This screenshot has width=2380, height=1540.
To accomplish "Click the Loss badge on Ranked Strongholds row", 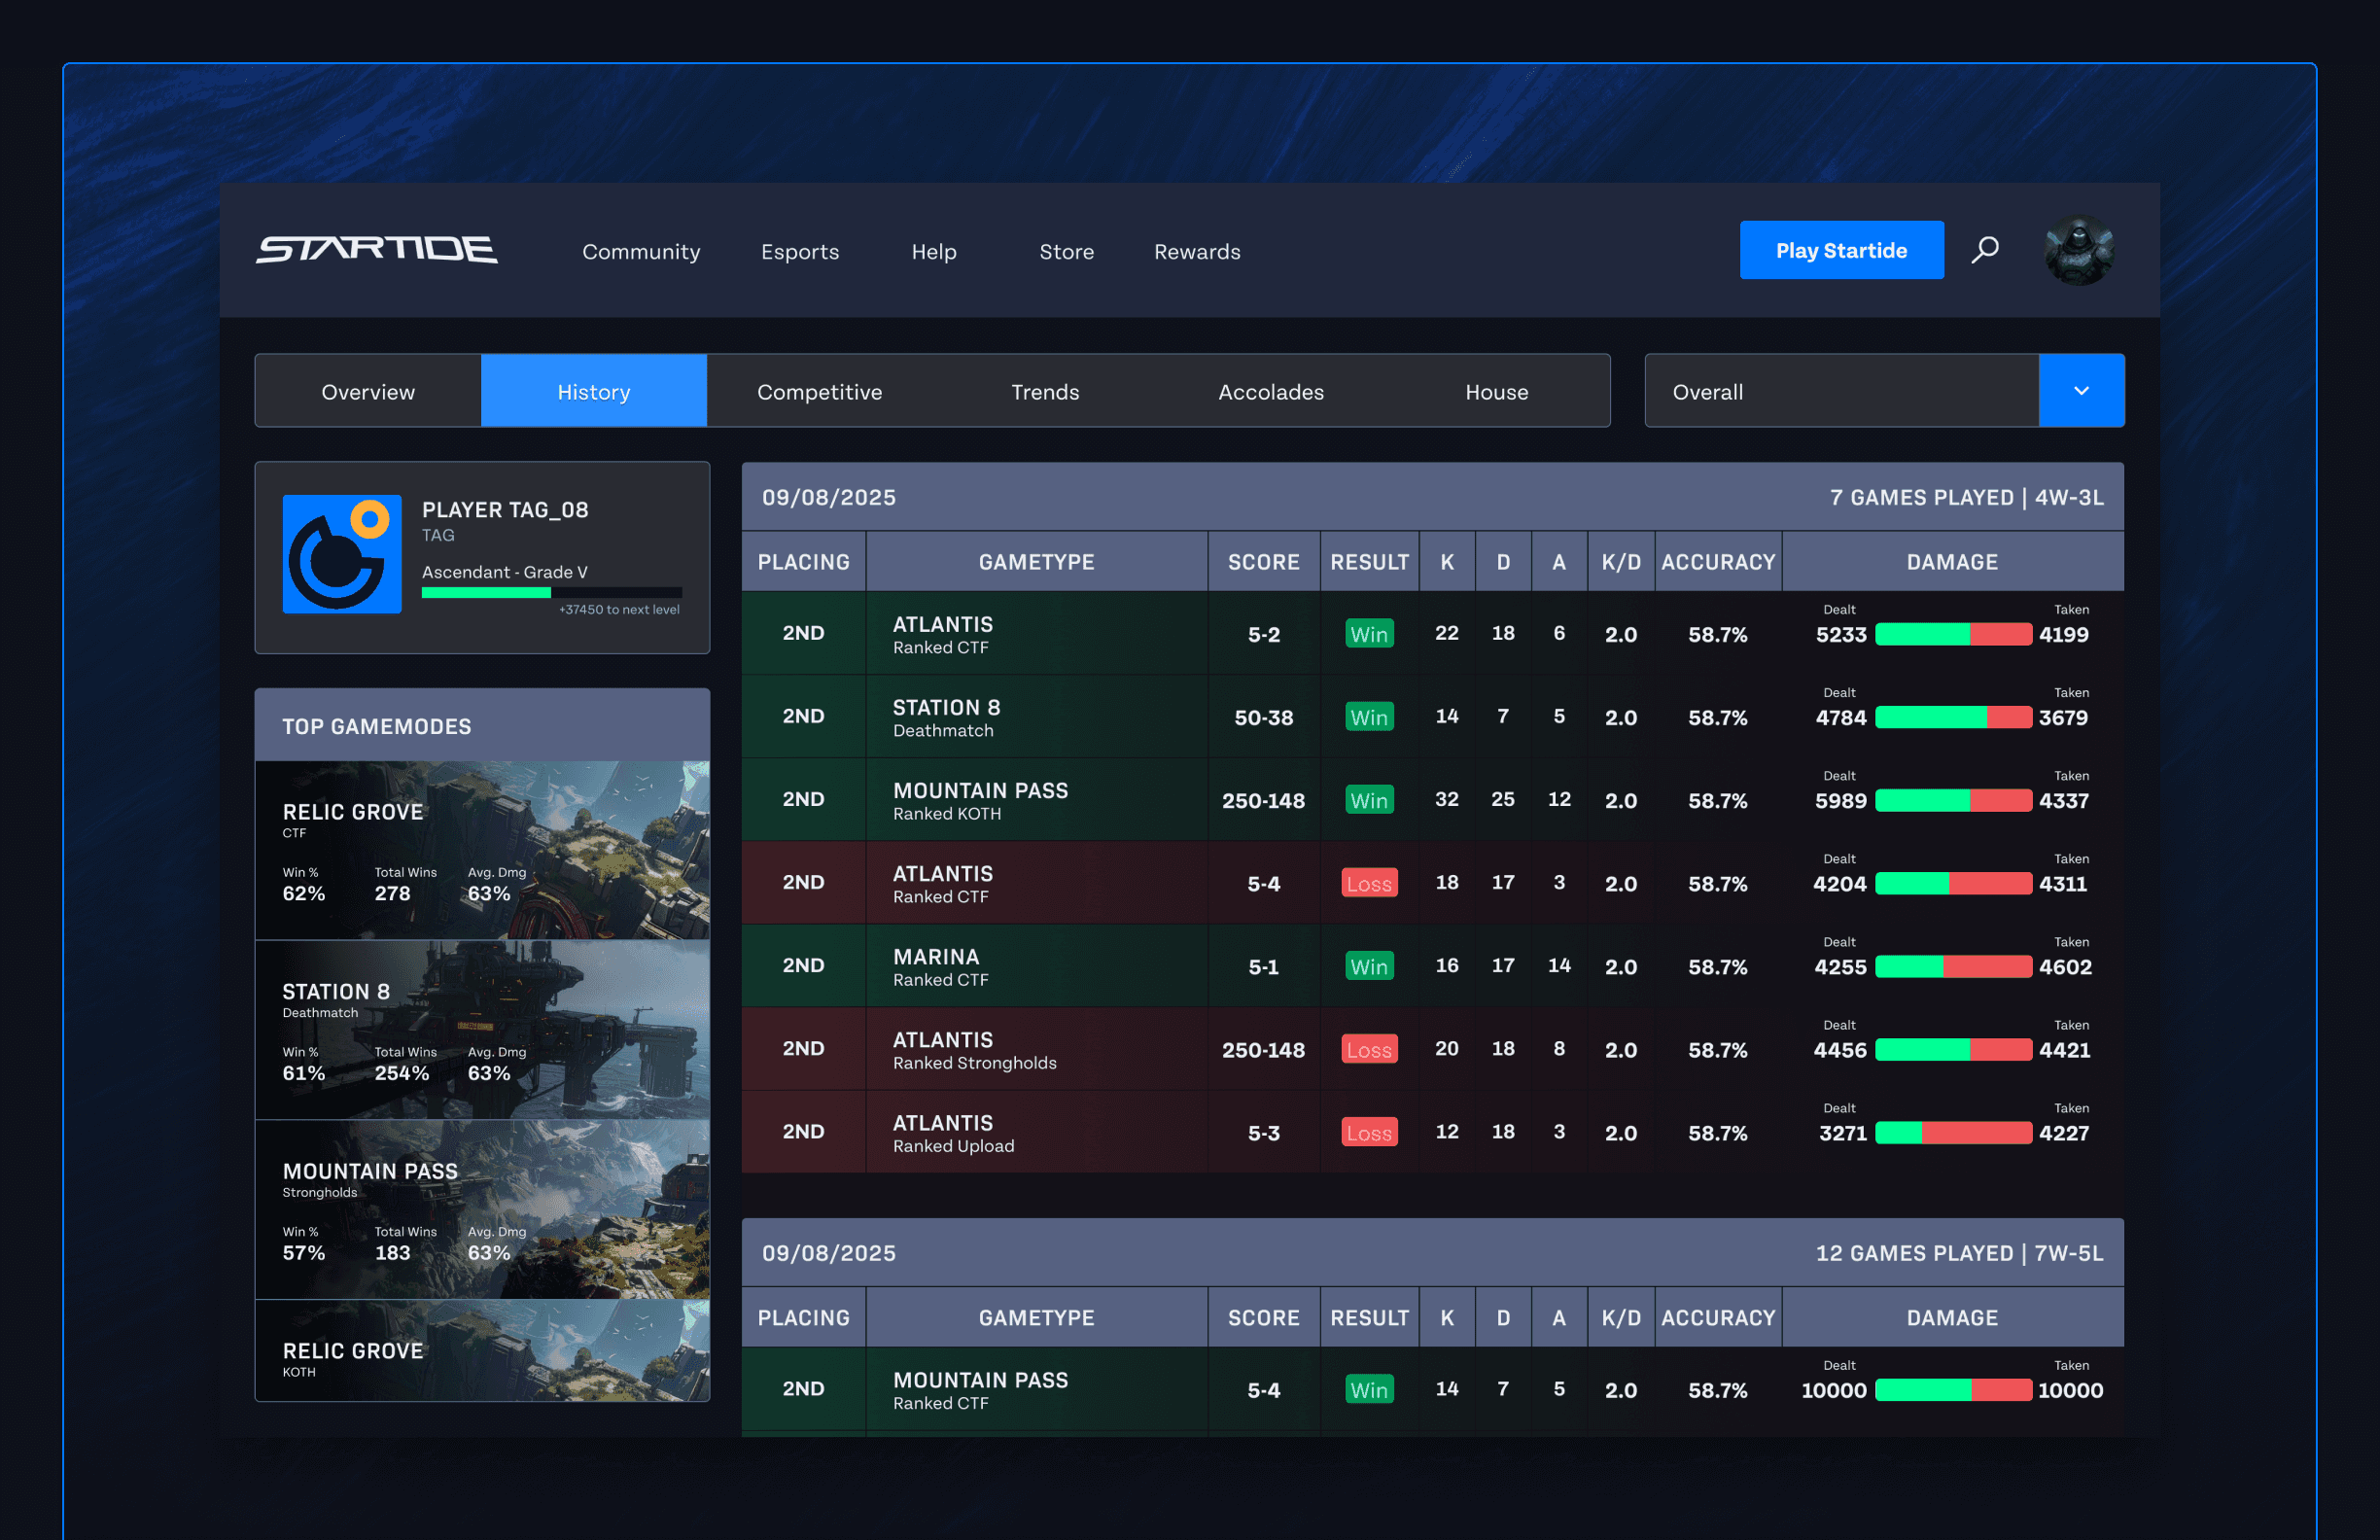I will 1369,1050.
